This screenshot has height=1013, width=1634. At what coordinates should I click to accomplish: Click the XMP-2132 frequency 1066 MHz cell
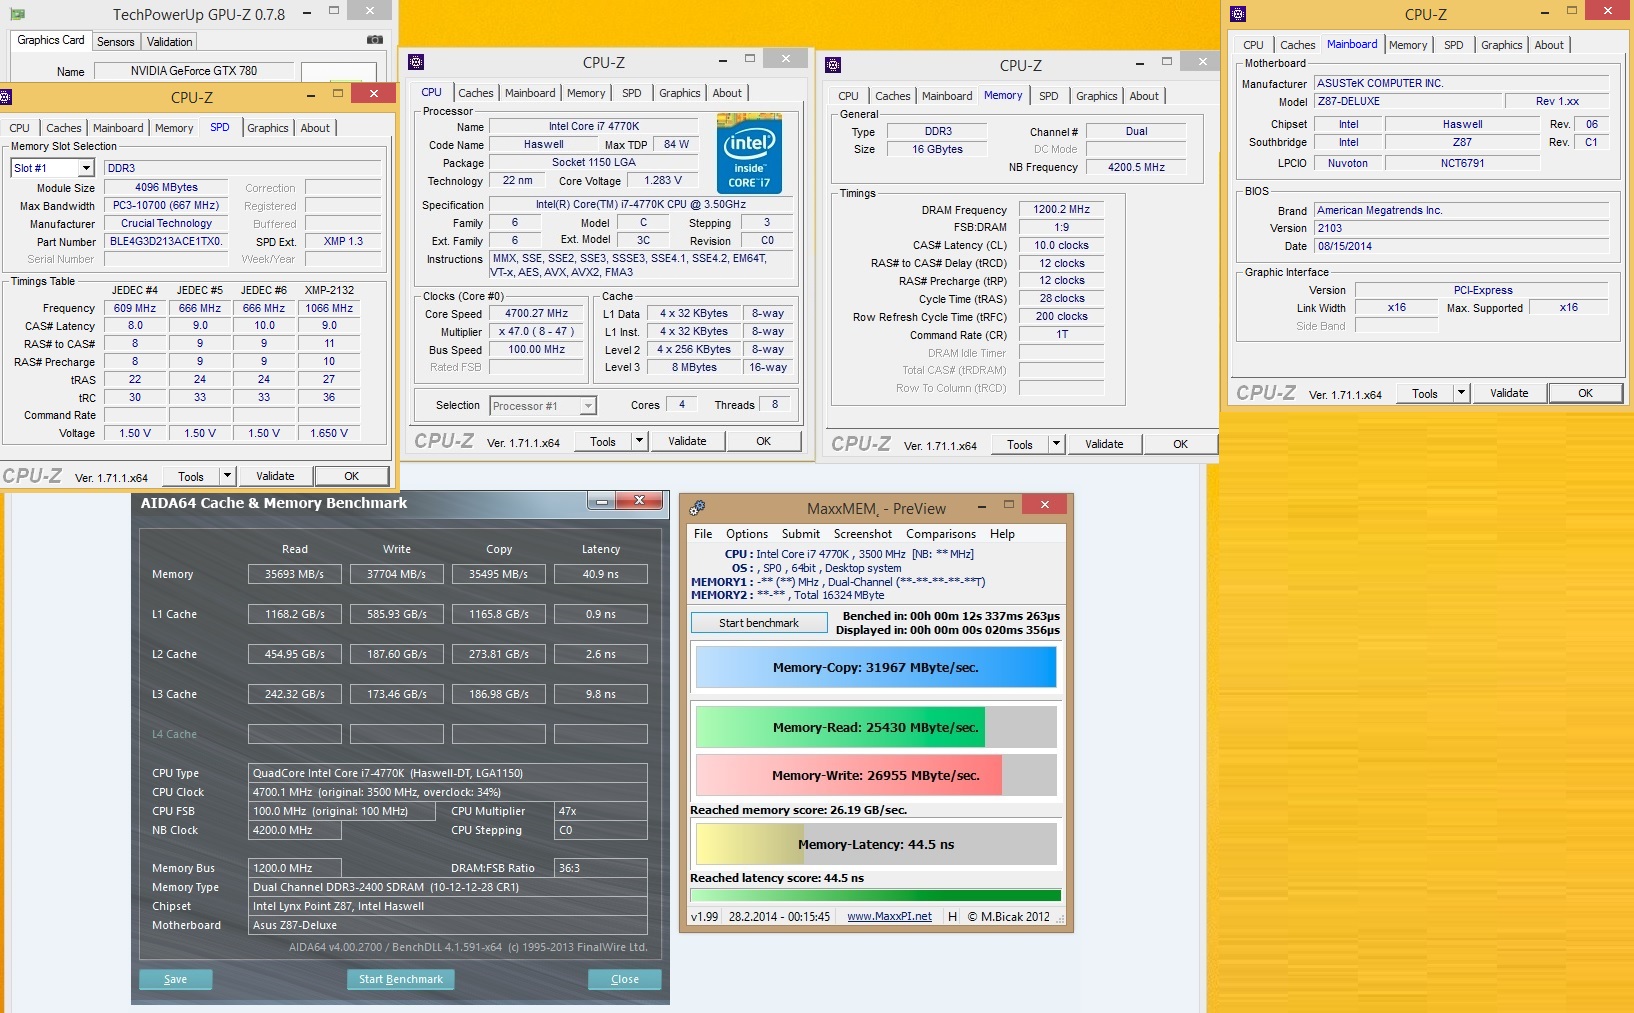tap(329, 308)
